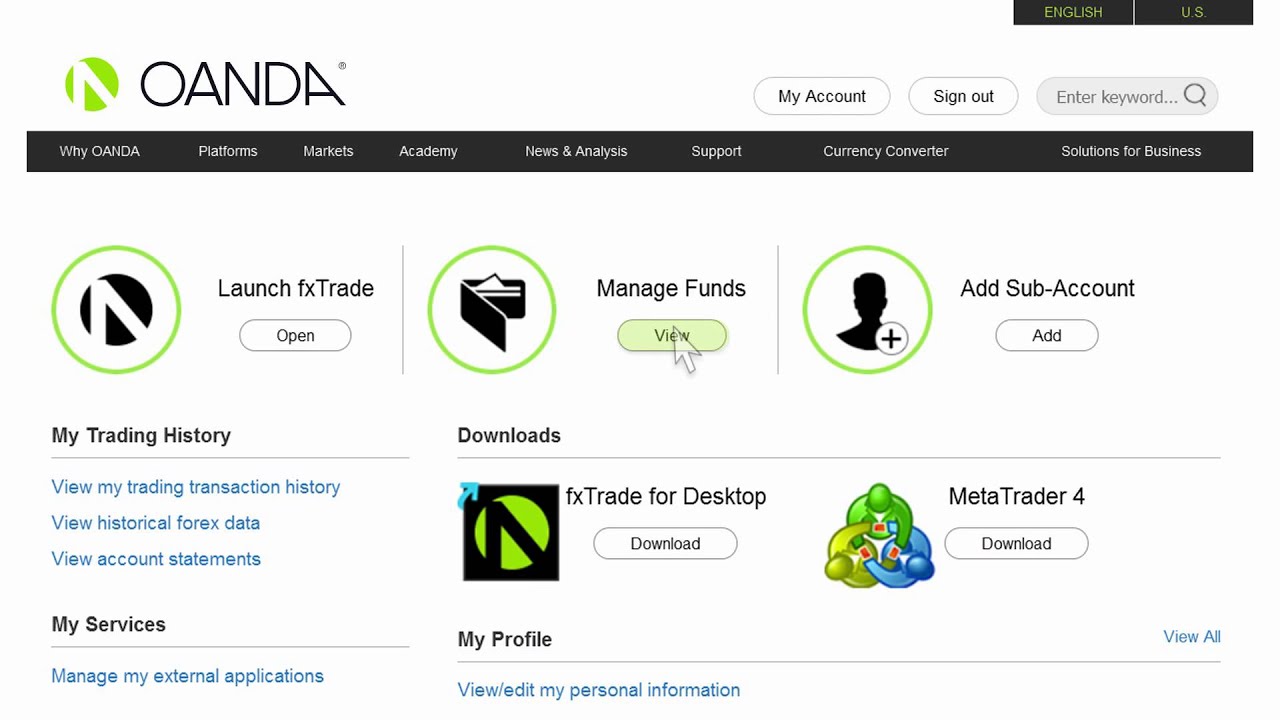Download MetaTrader 4
This screenshot has height=720, width=1280.
(x=1016, y=543)
